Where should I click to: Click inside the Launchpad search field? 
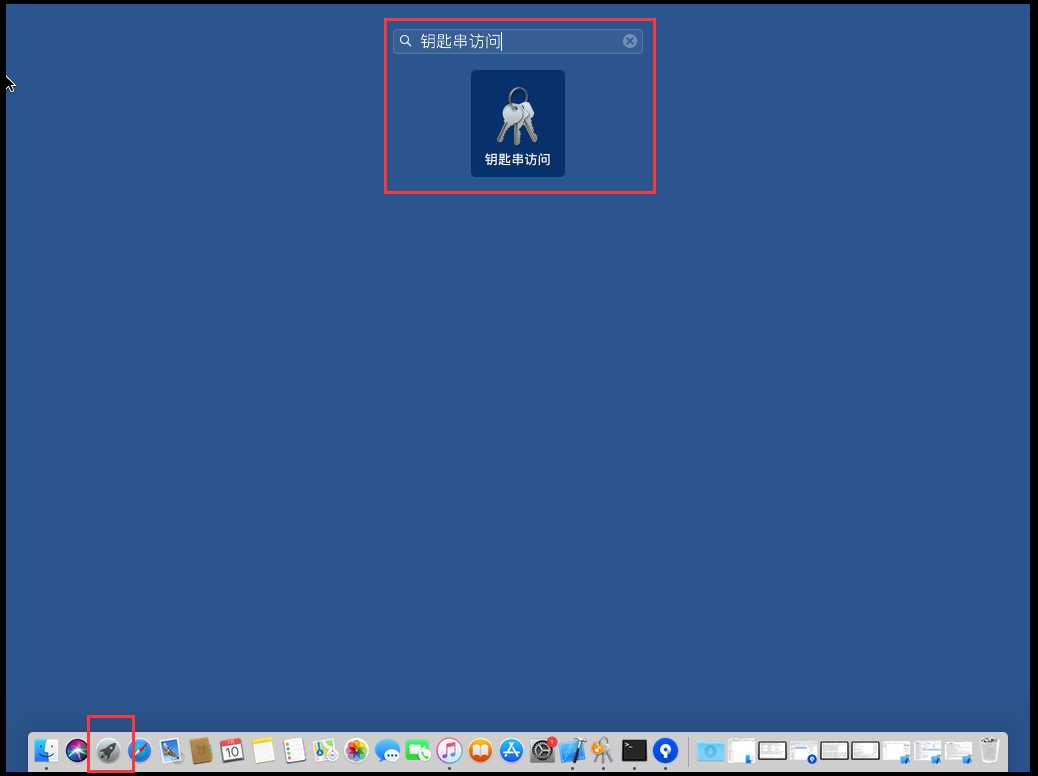click(x=517, y=41)
